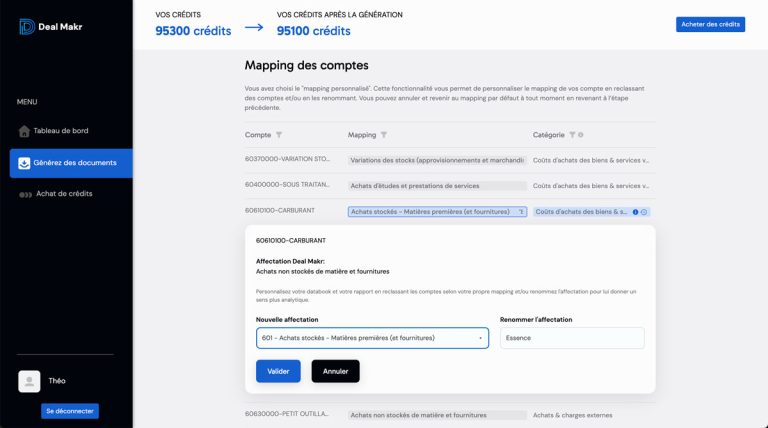Click Acheter des crédits button
The height and width of the screenshot is (428, 768).
coord(710,24)
